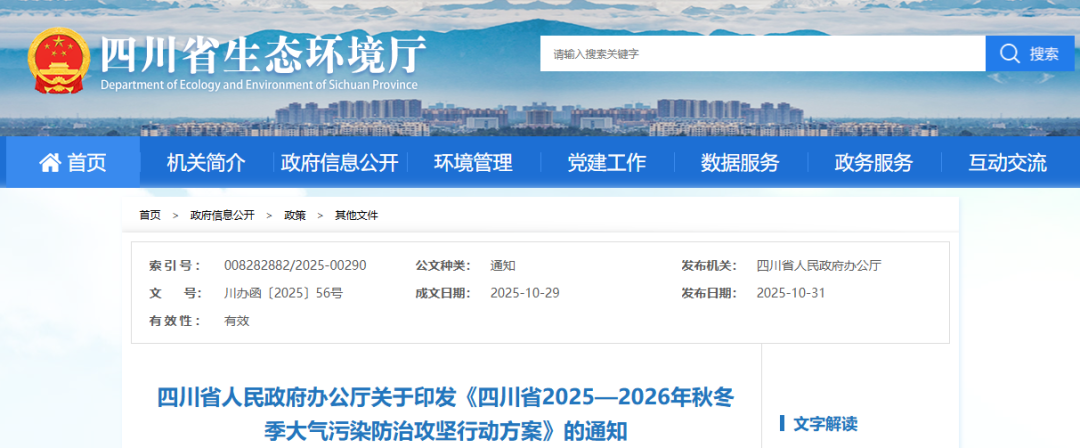The height and width of the screenshot is (448, 1080).
Task: Click the 发布日期 label
Action: tap(709, 294)
